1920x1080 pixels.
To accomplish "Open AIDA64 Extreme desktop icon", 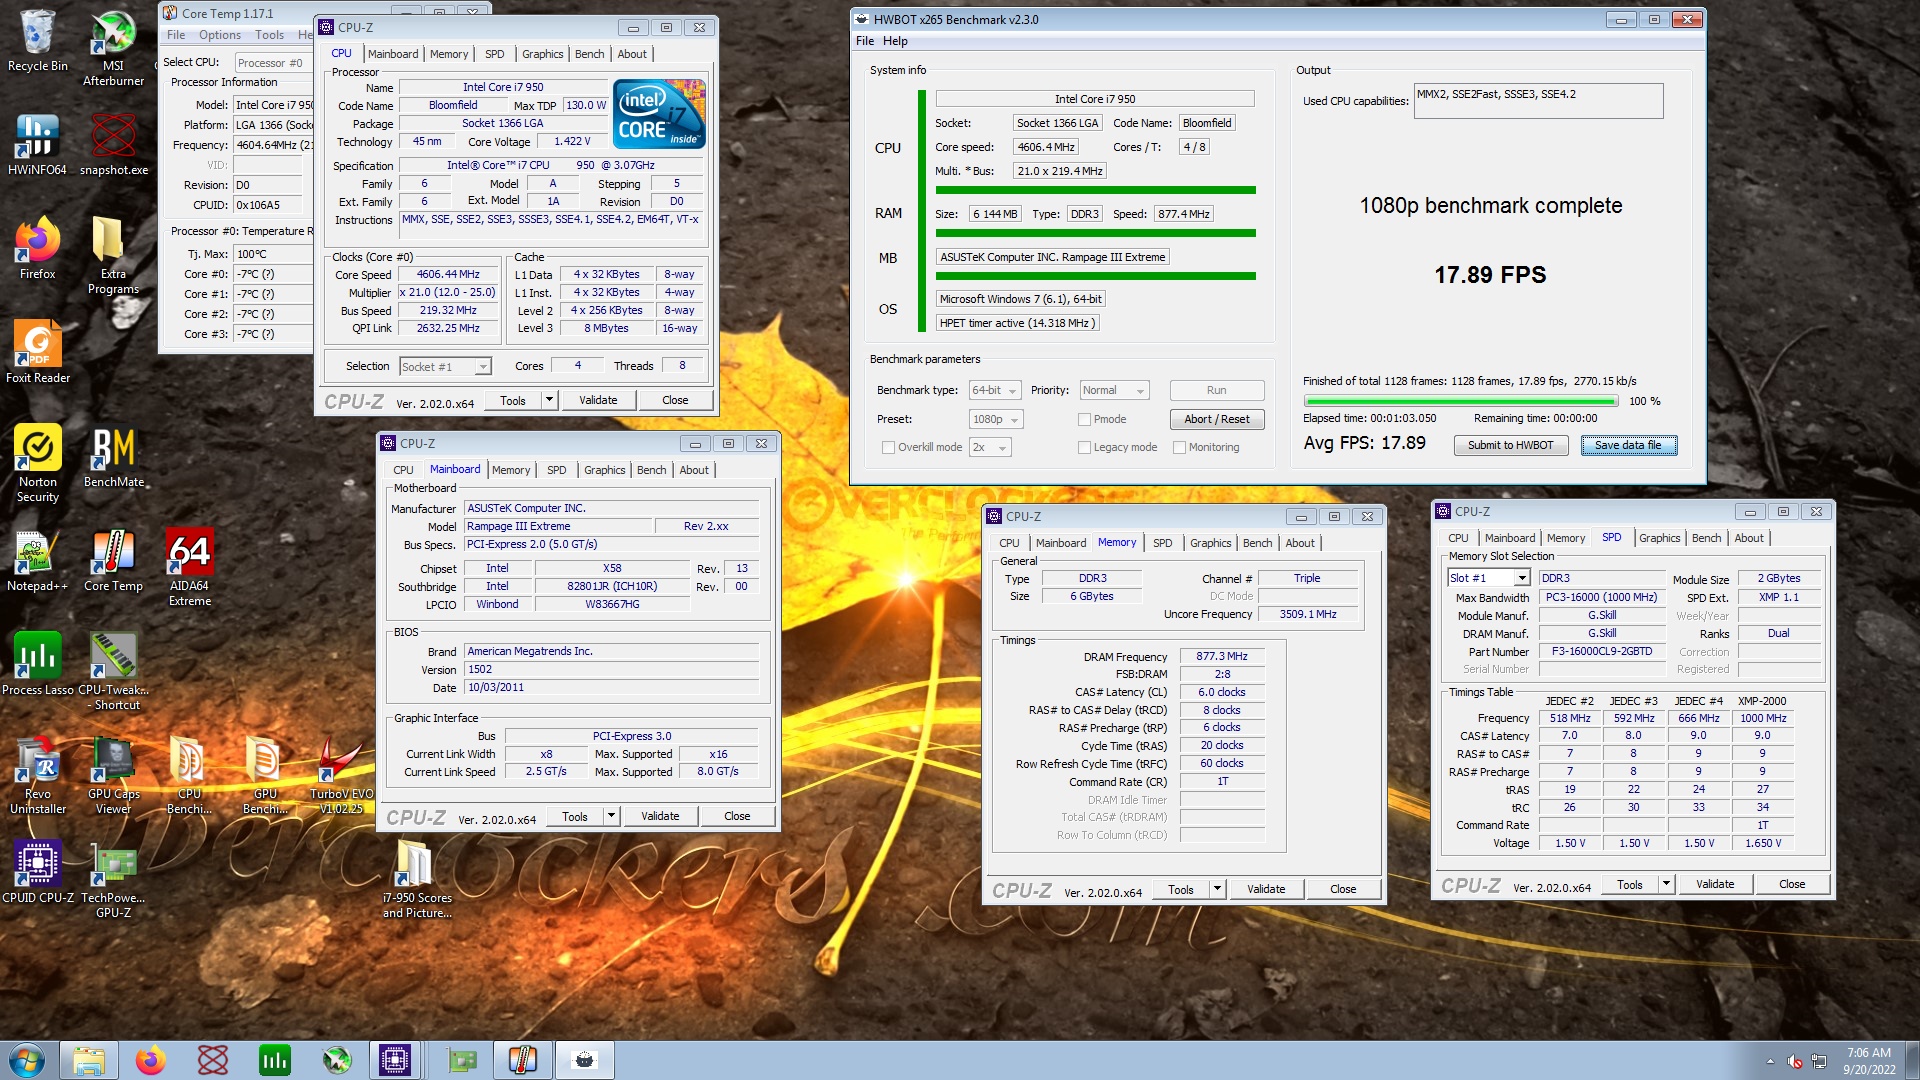I will click(x=189, y=567).
